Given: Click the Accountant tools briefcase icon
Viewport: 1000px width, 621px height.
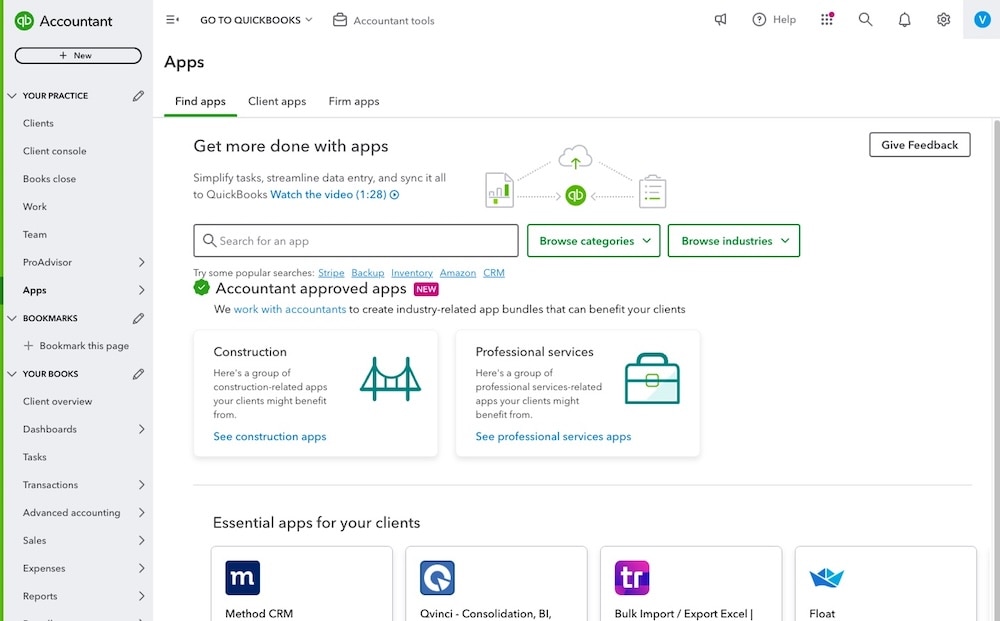Looking at the screenshot, I should [340, 19].
